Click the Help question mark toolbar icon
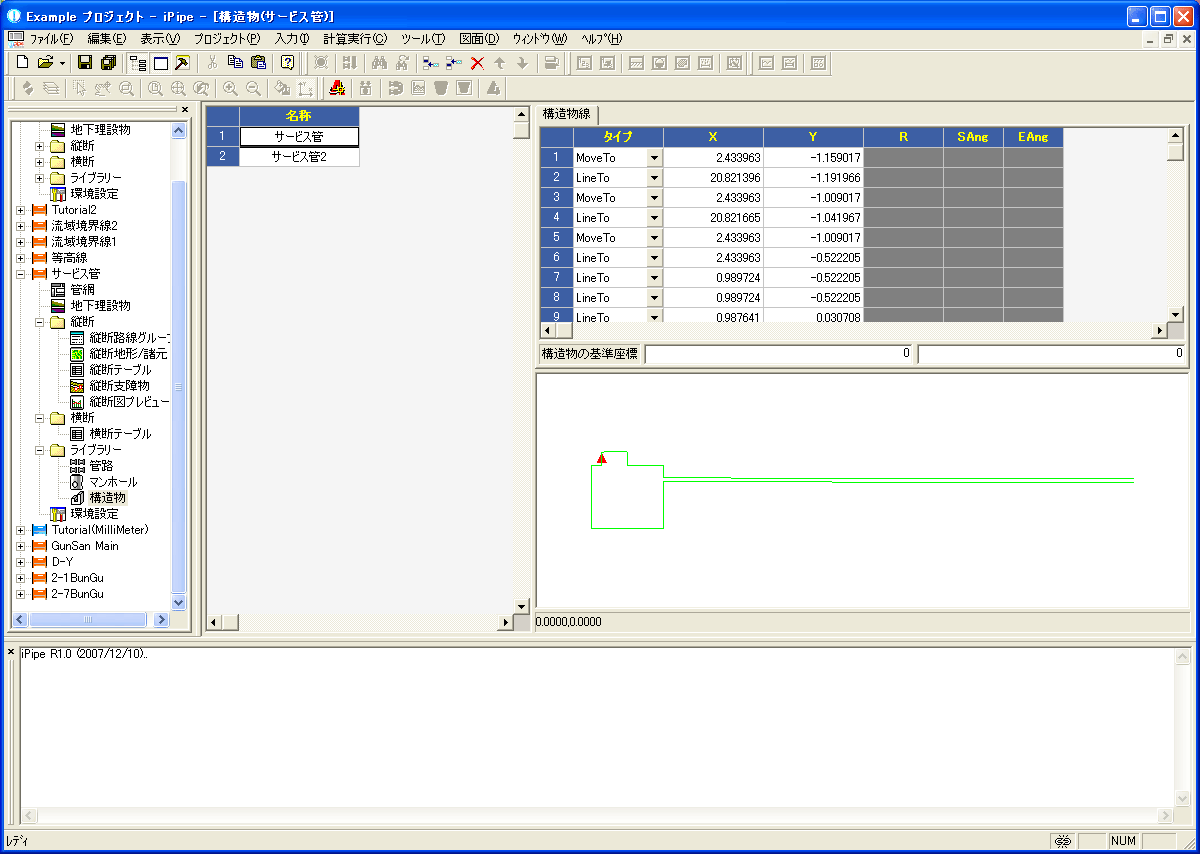 click(x=287, y=63)
